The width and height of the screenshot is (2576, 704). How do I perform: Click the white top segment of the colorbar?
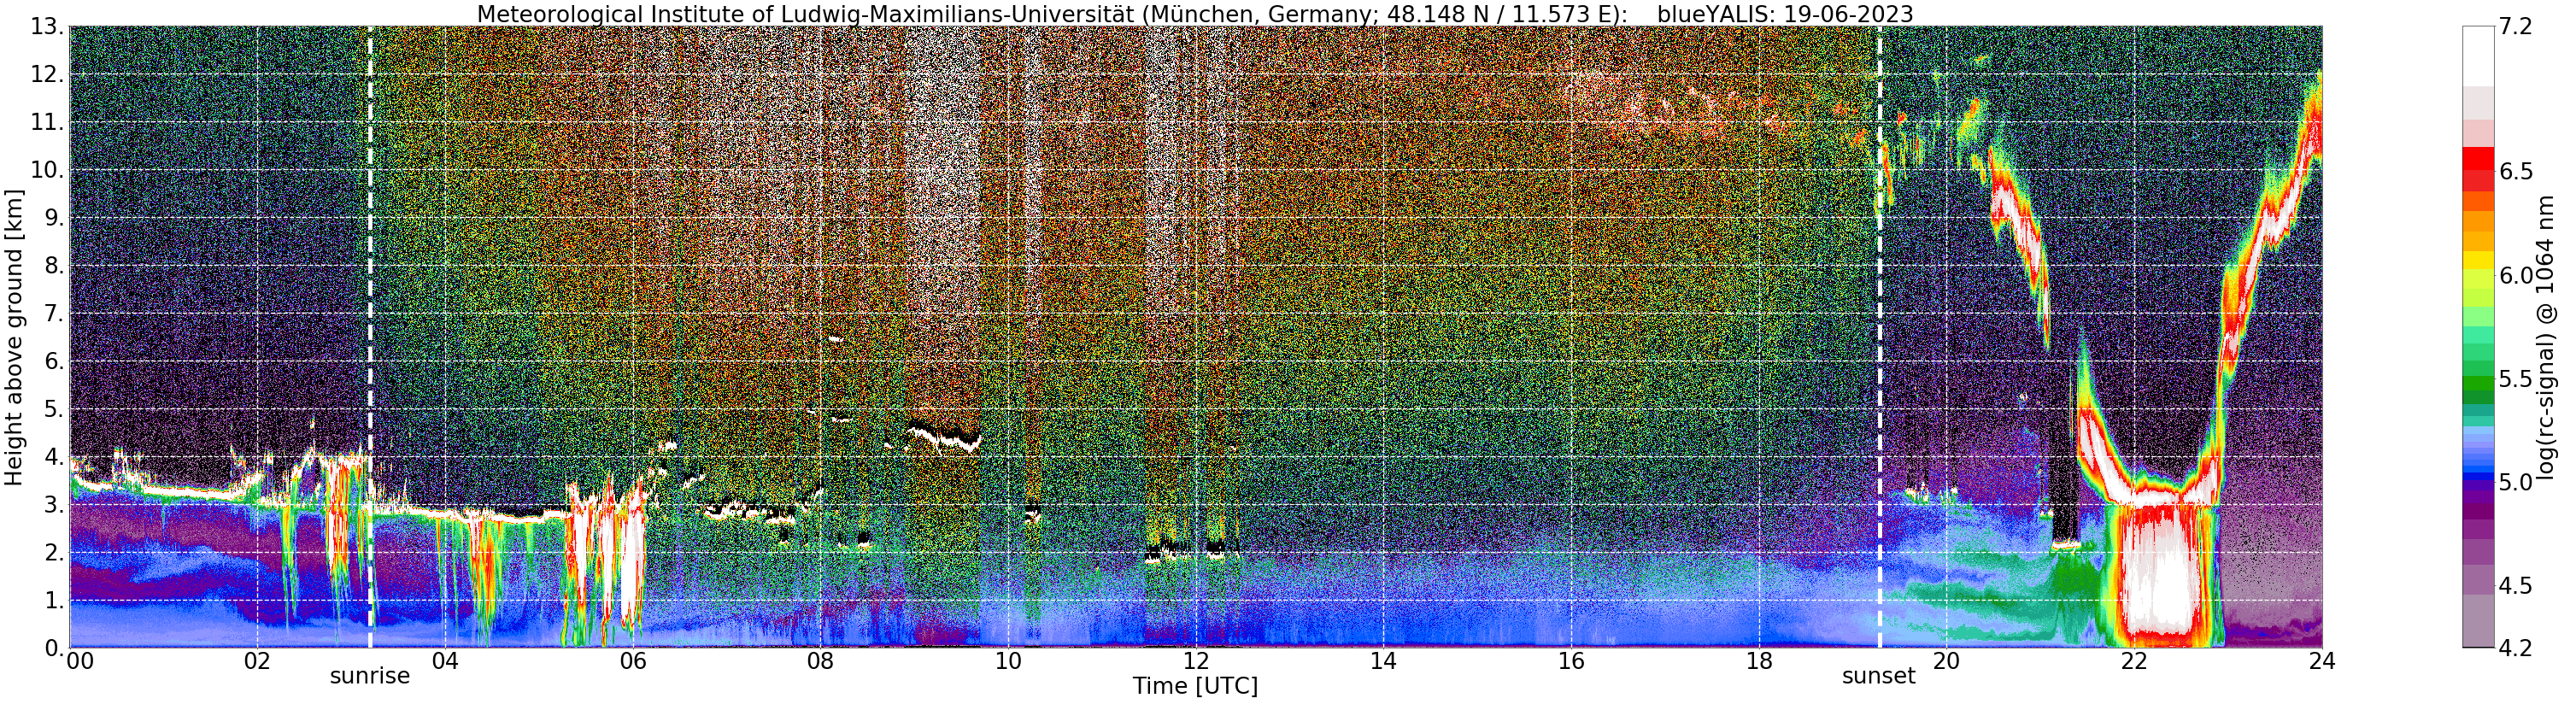[2478, 56]
